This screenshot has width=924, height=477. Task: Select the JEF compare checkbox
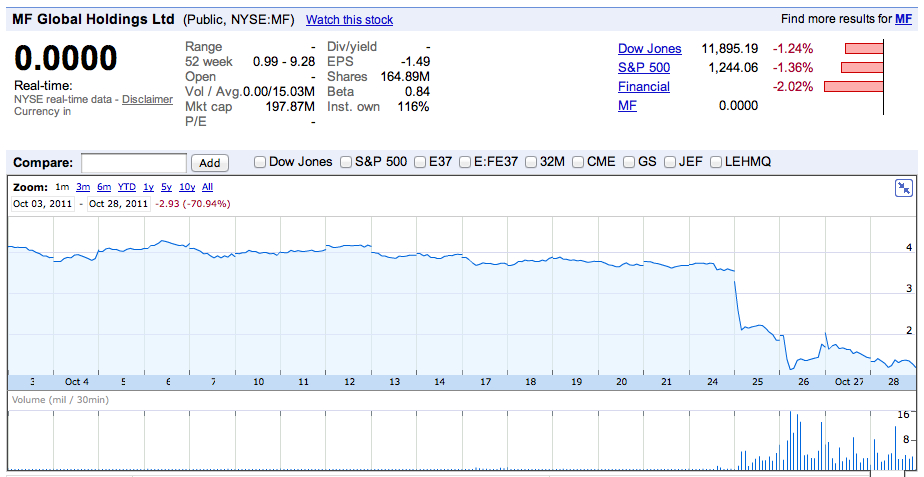click(670, 162)
